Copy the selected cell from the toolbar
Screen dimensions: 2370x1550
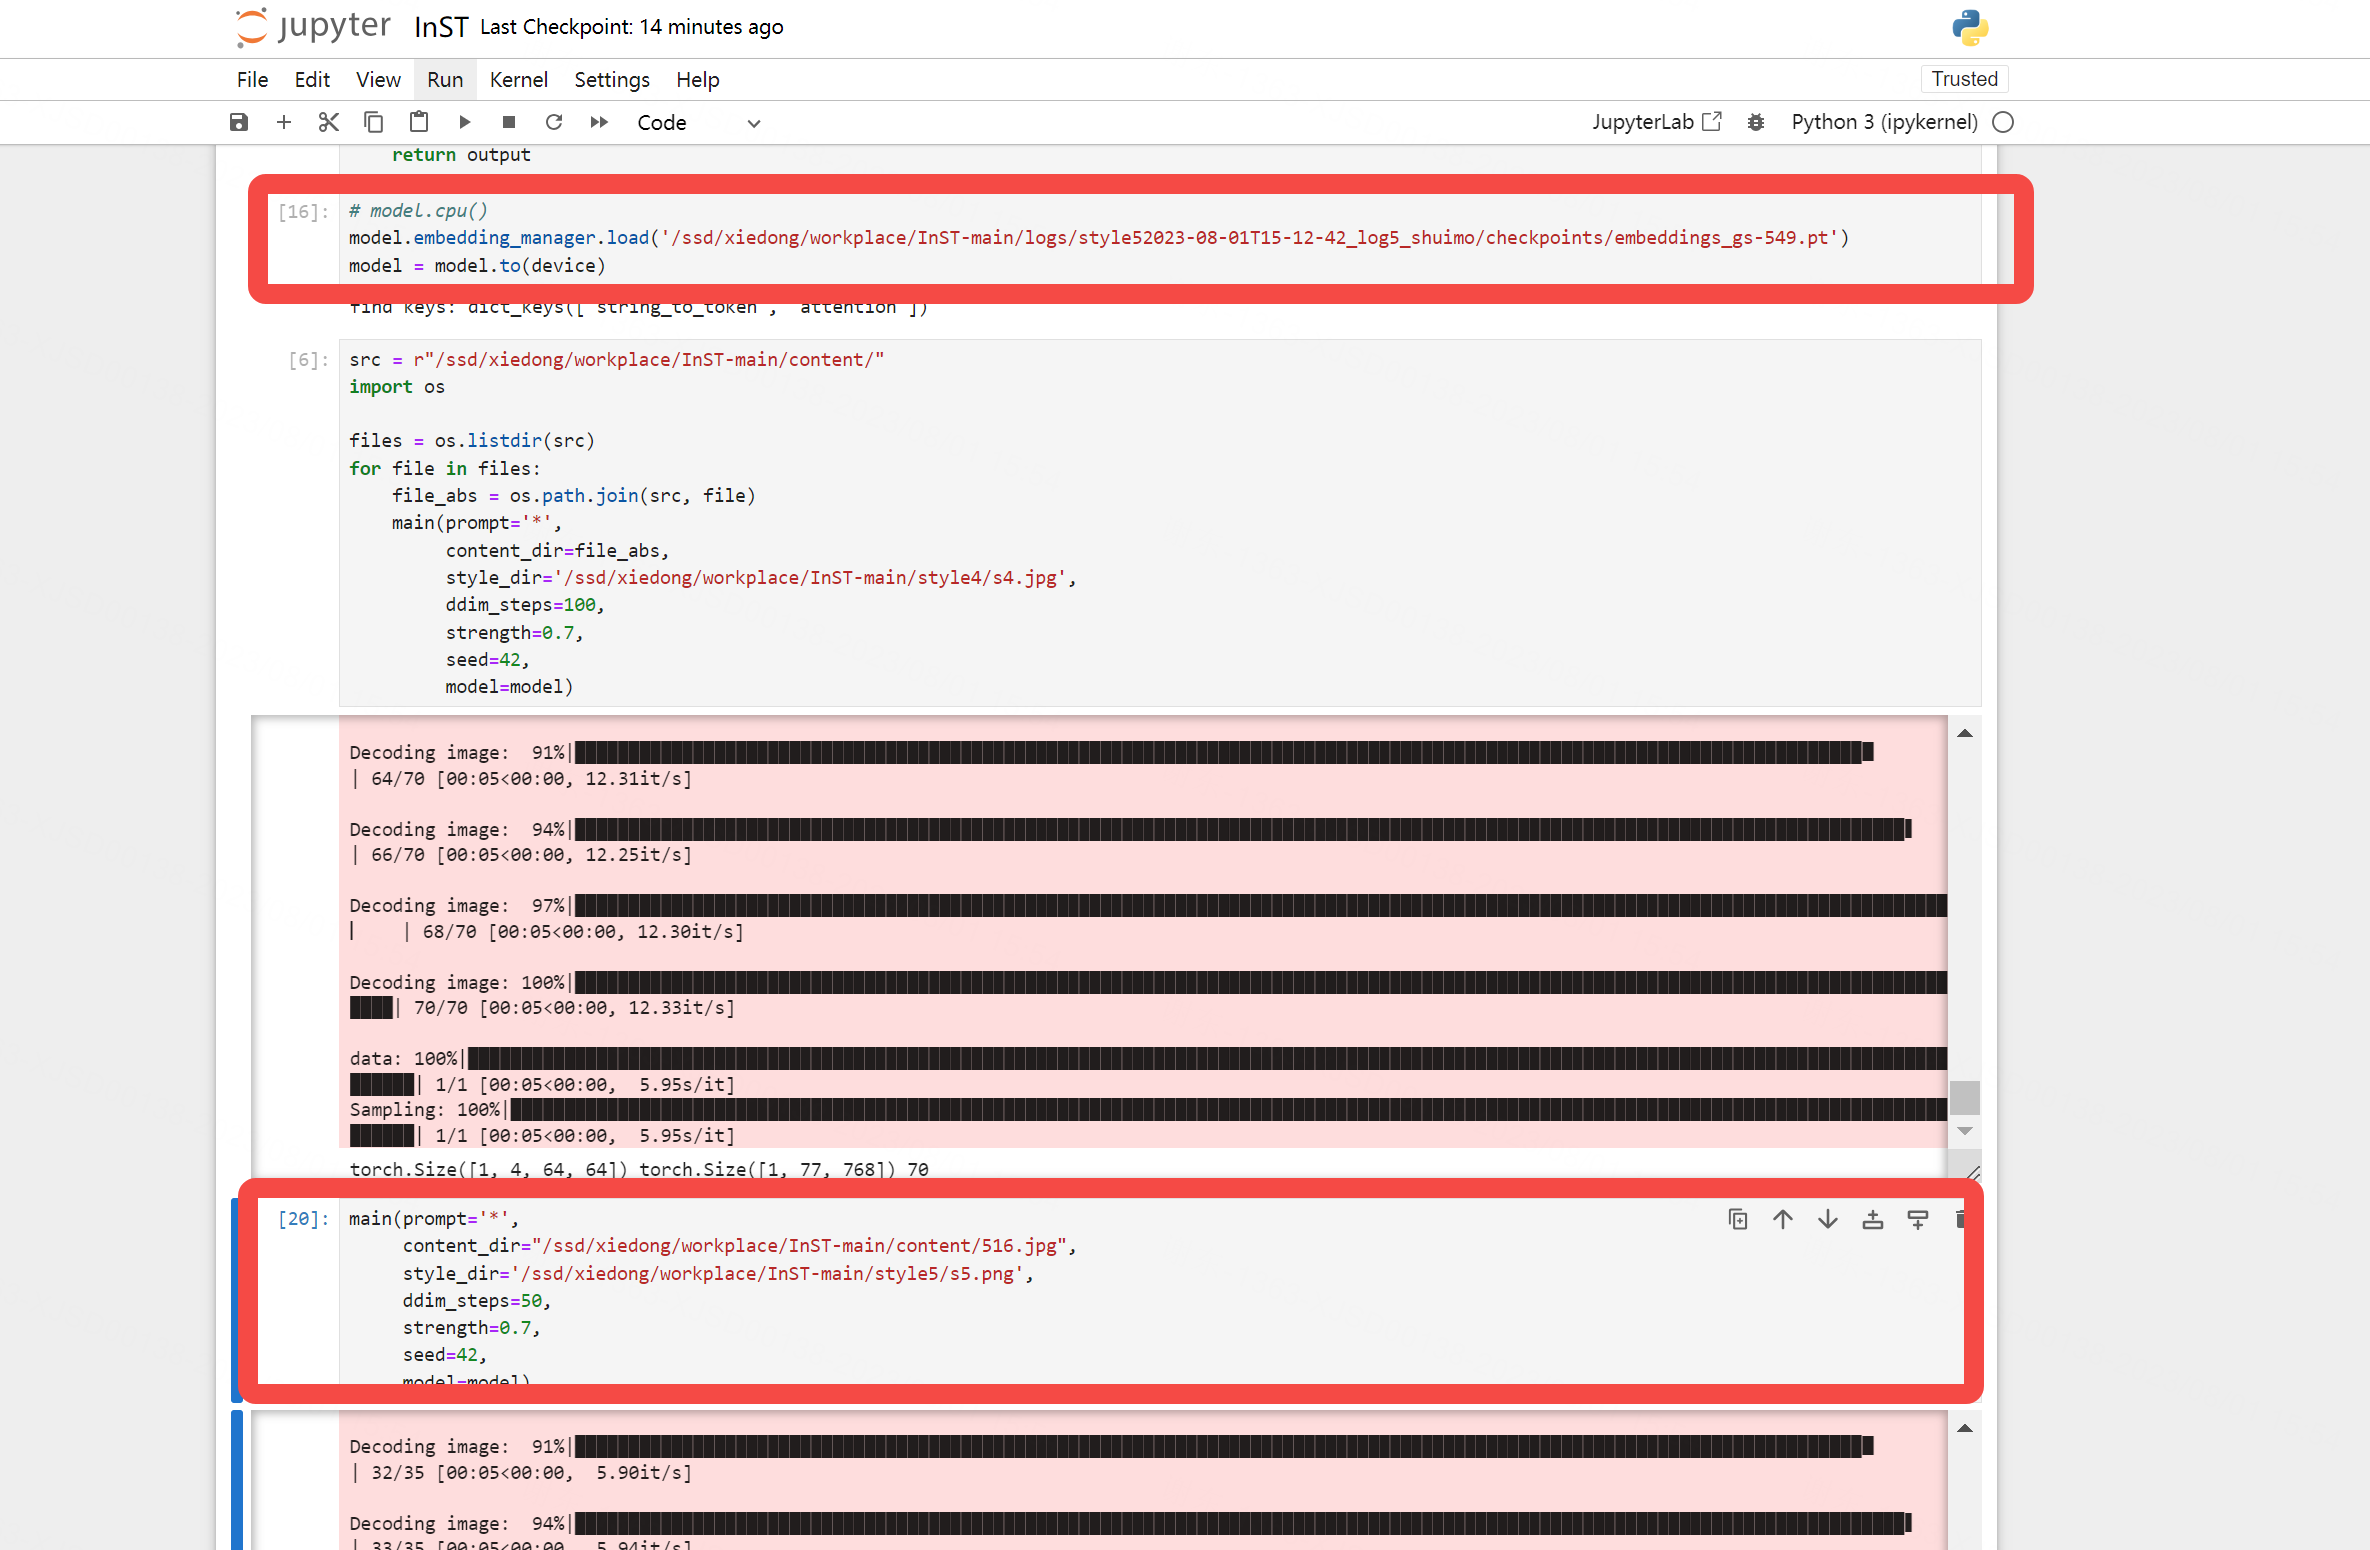coord(374,122)
